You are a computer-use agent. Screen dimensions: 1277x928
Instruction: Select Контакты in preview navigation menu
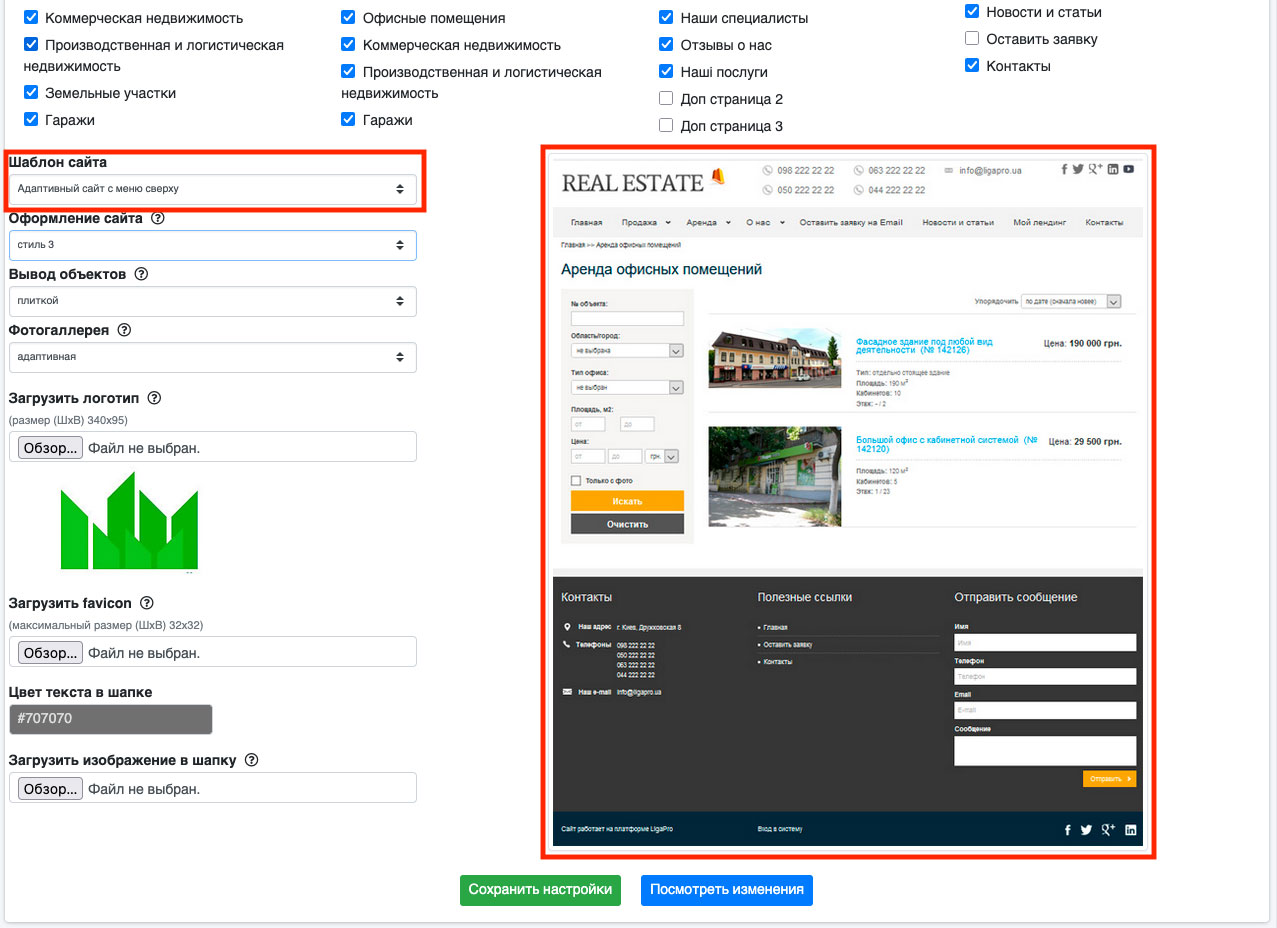click(1104, 222)
